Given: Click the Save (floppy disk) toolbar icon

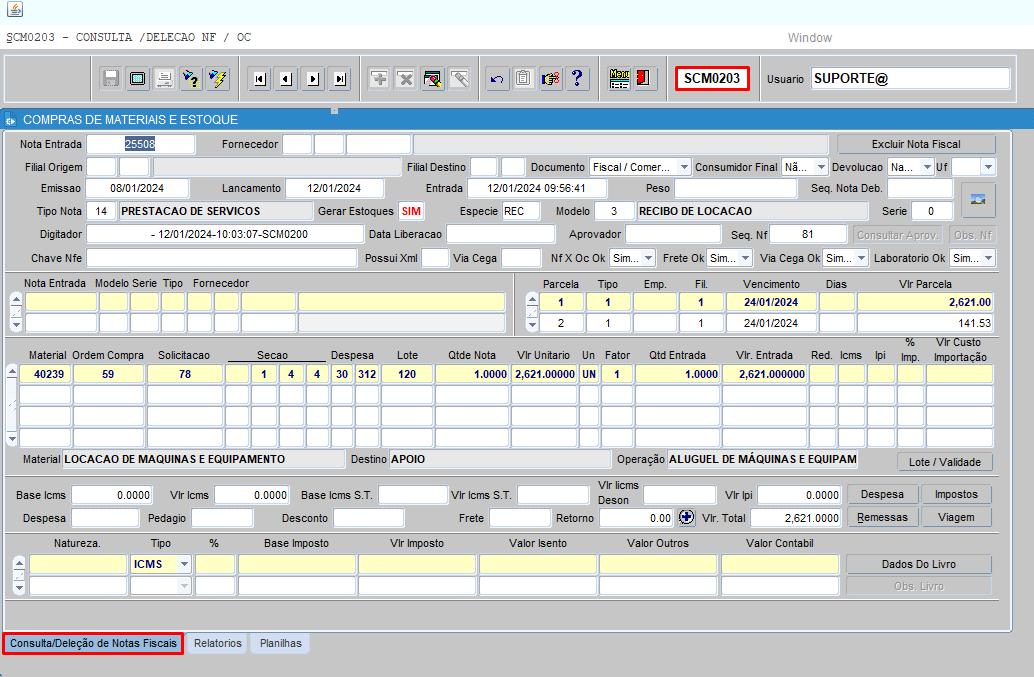Looking at the screenshot, I should coord(111,79).
